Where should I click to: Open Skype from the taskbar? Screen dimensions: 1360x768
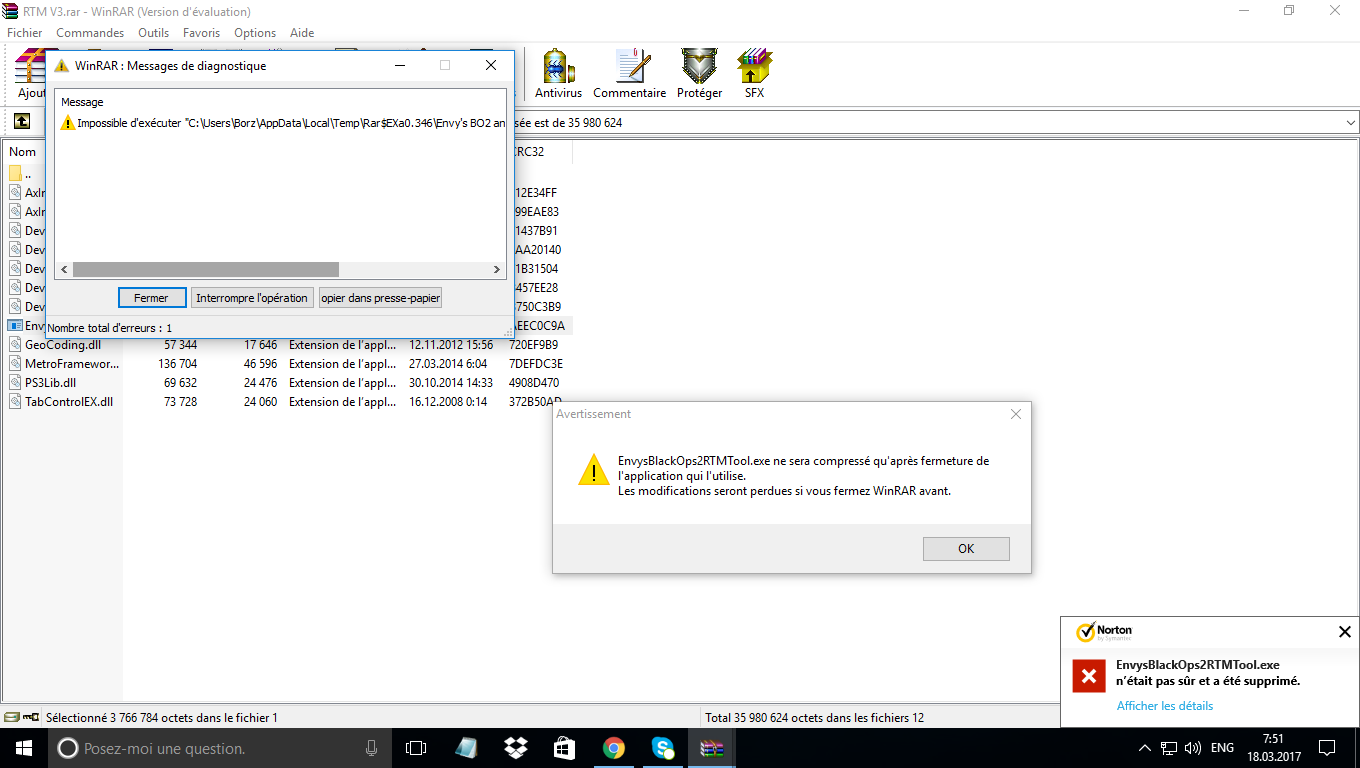(663, 748)
